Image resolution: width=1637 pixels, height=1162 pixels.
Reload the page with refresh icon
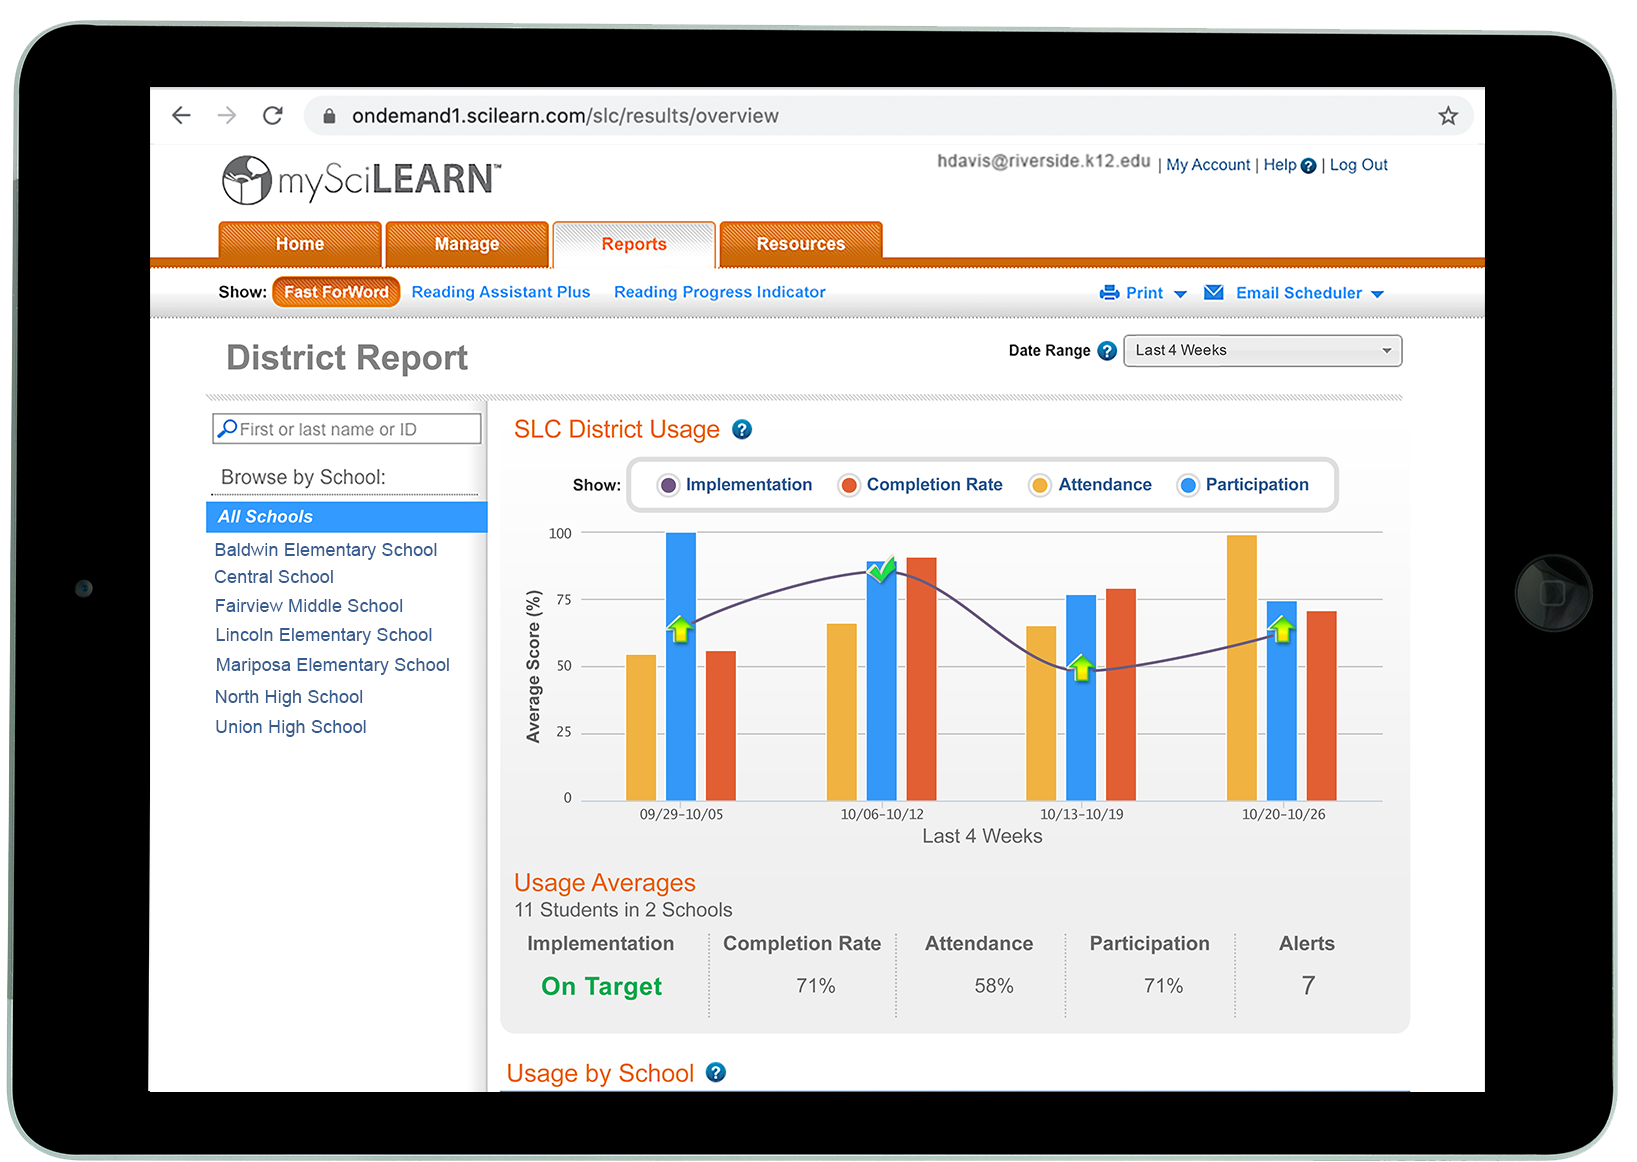(273, 115)
